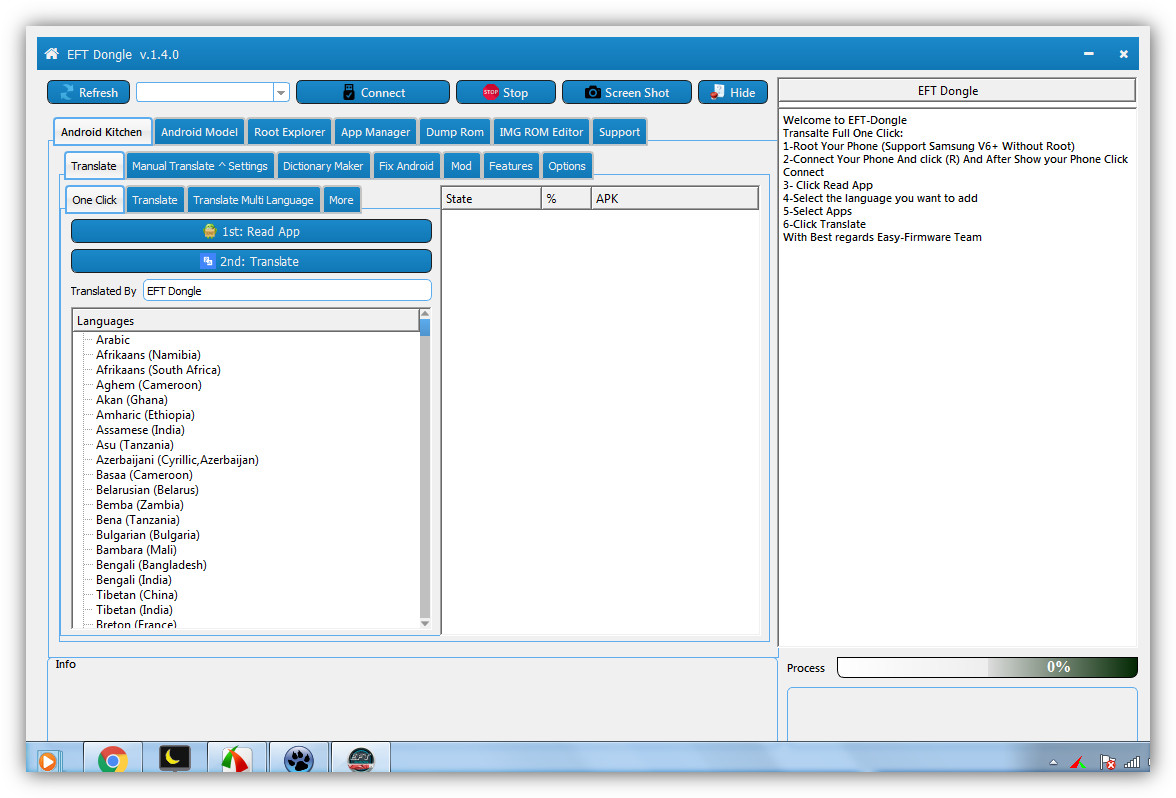Open Translate Multi Language tab
1176x798 pixels.
(253, 200)
